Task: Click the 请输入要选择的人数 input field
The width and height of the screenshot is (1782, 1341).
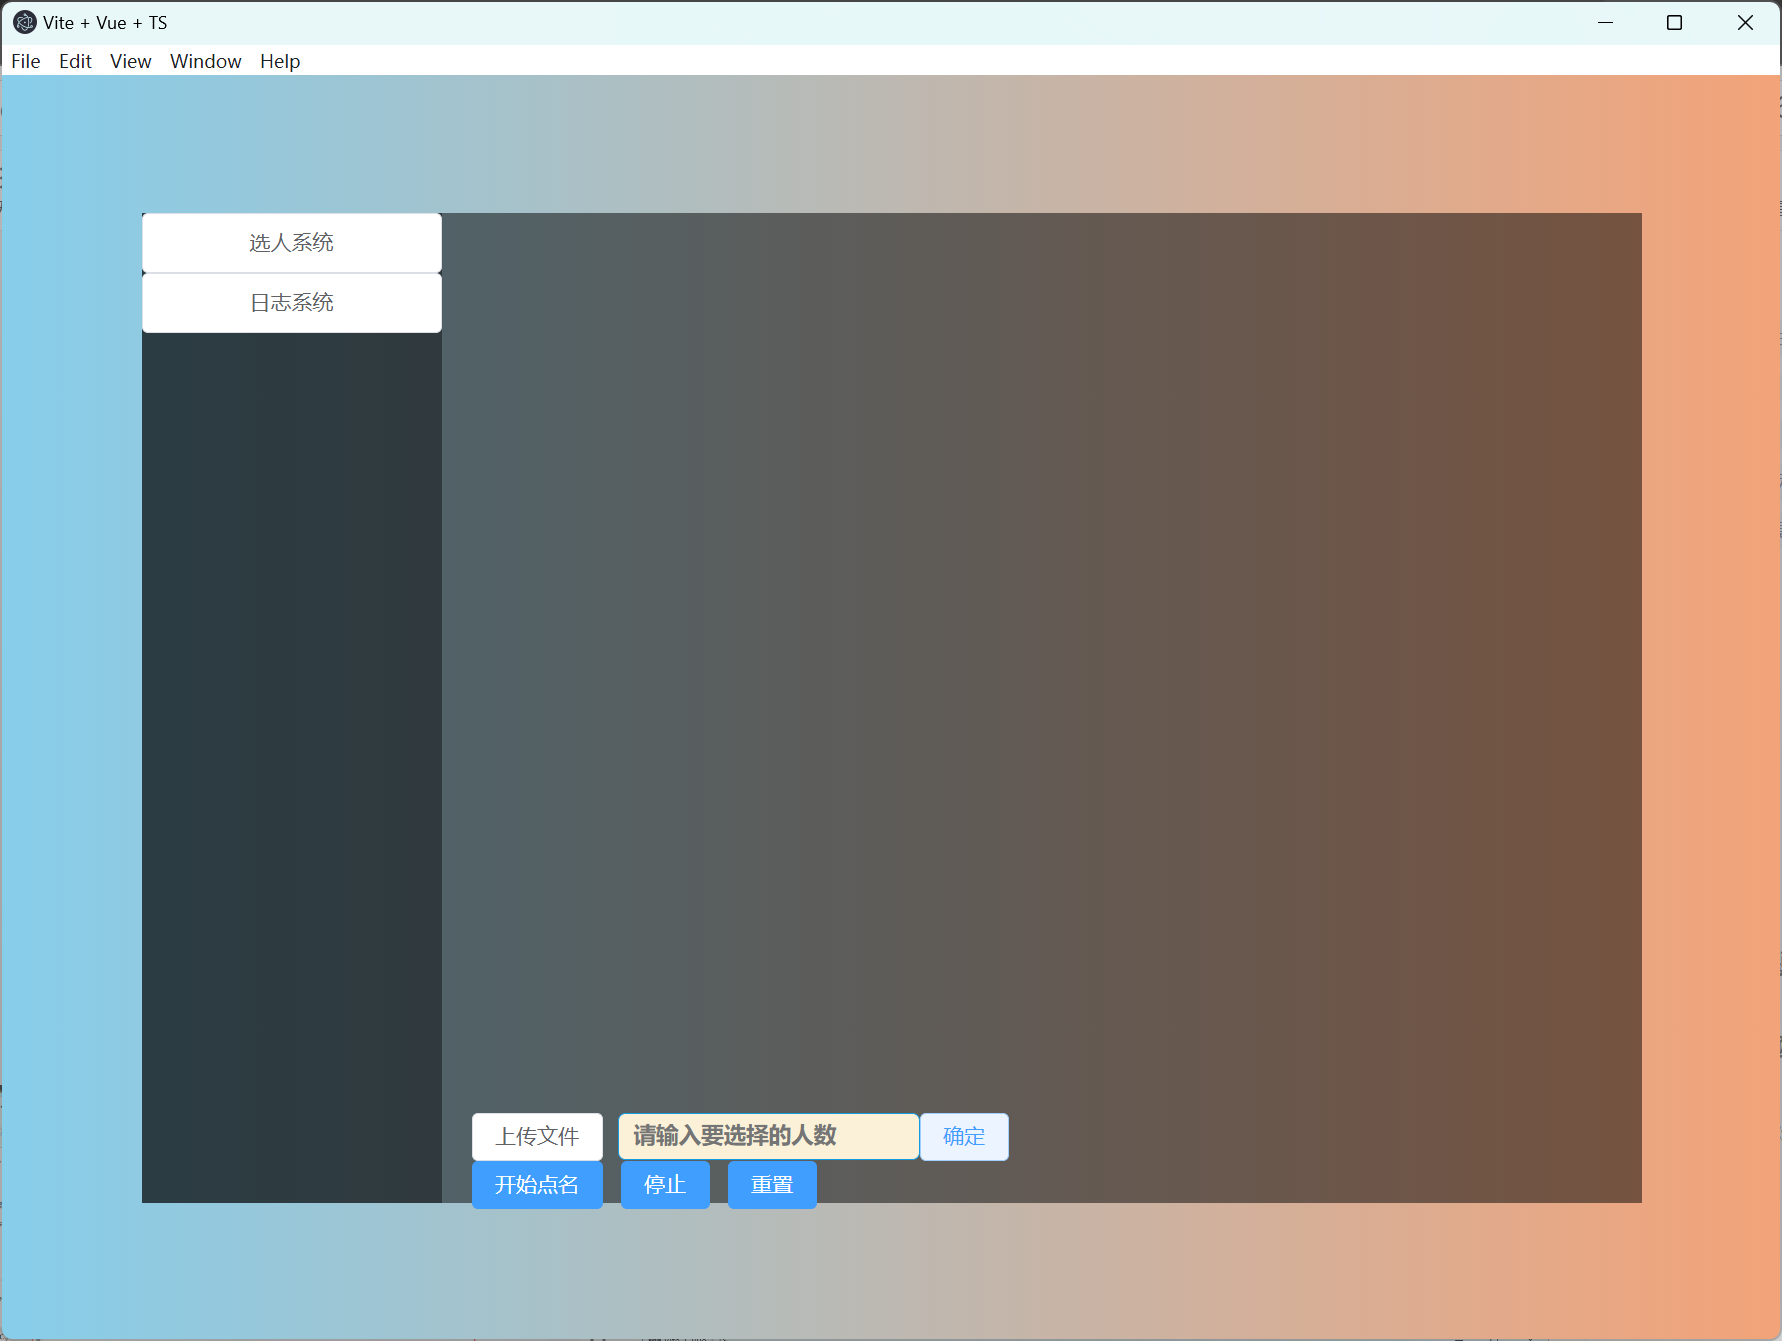Action: (x=767, y=1136)
